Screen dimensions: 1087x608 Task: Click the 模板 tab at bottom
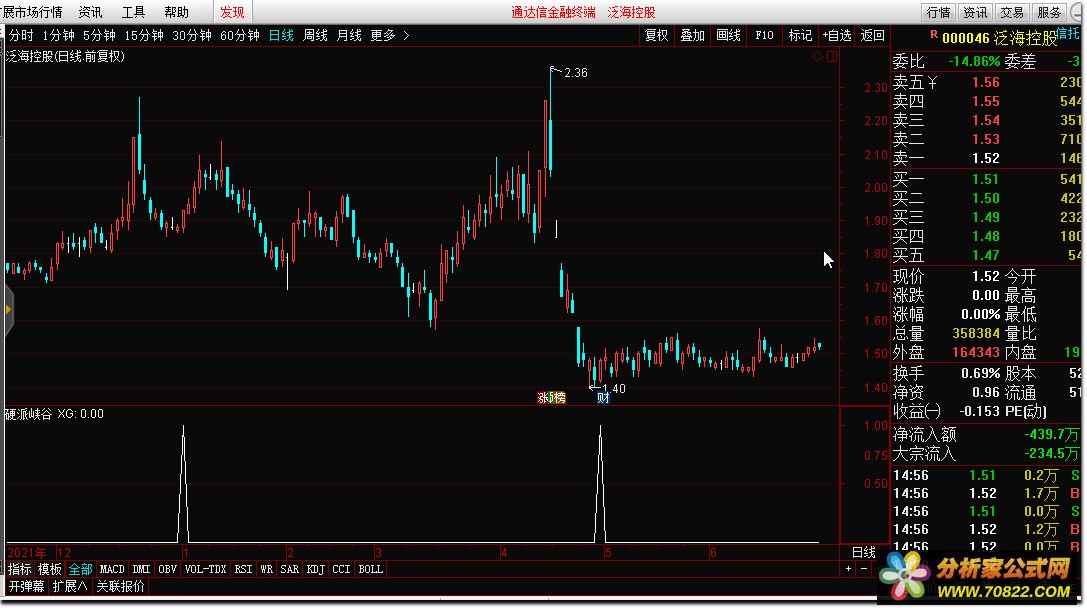(50, 569)
